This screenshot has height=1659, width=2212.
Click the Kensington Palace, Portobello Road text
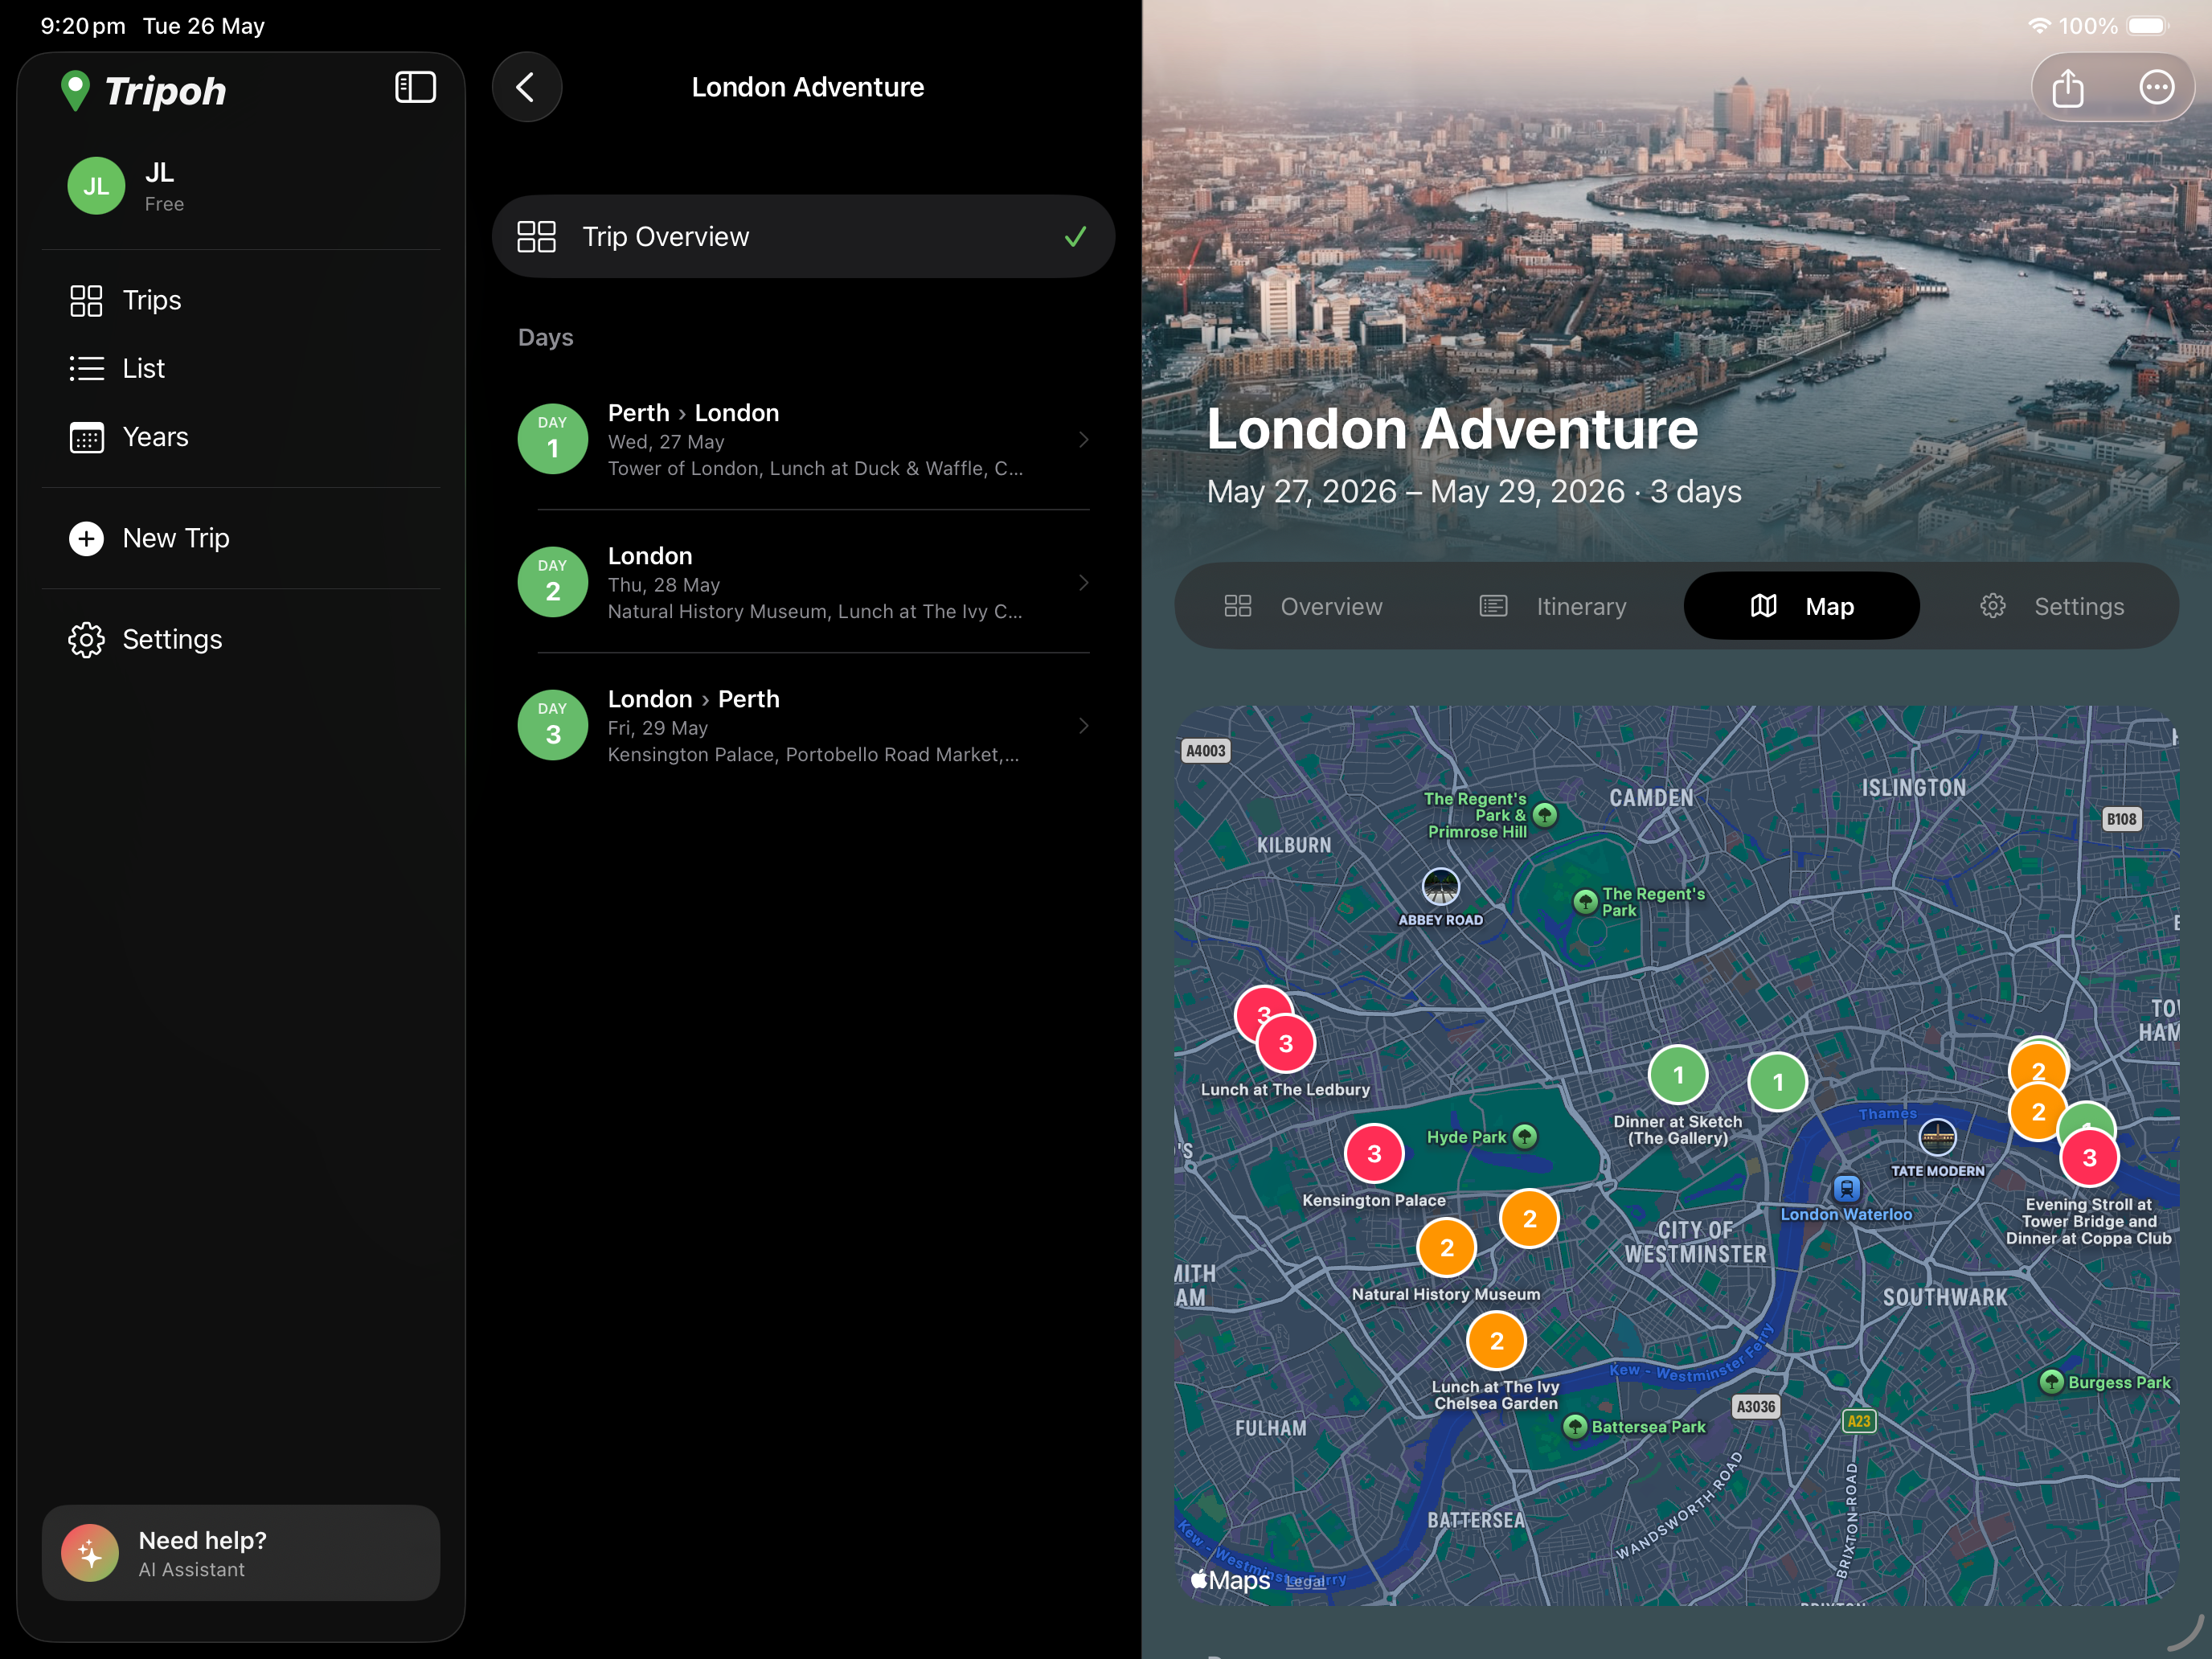point(813,755)
